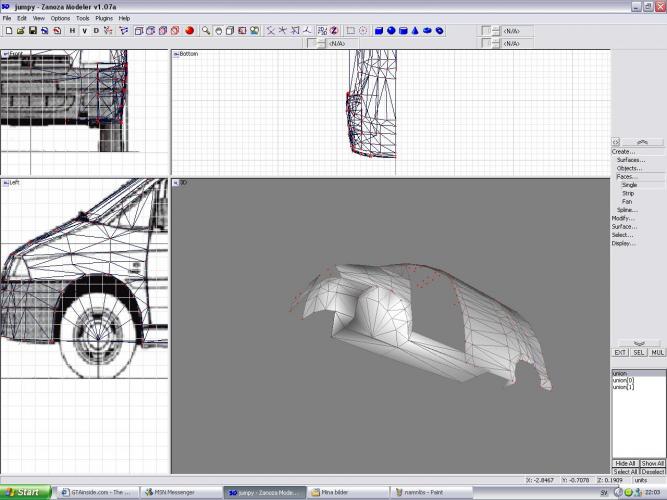Toggle the H mode button
This screenshot has width=667, height=500.
[72, 31]
